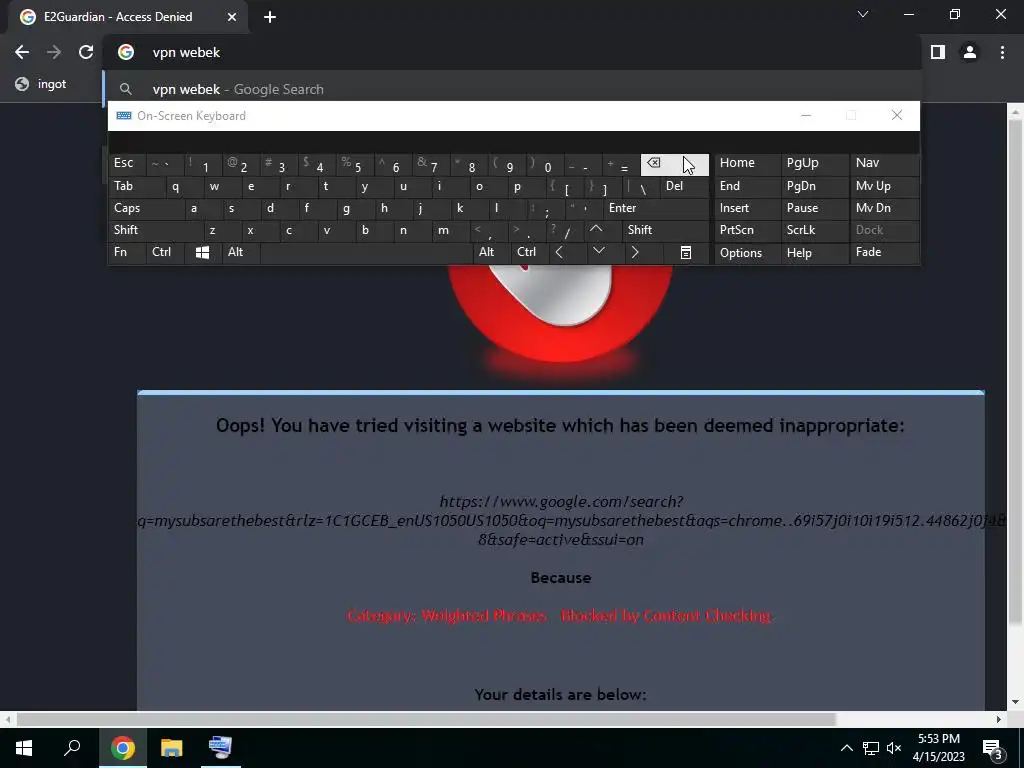
Task: Toggle the right Ctrl key
Action: (x=529, y=253)
